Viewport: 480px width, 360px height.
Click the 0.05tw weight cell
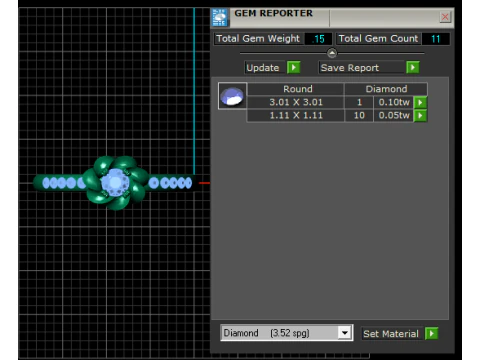tap(394, 115)
